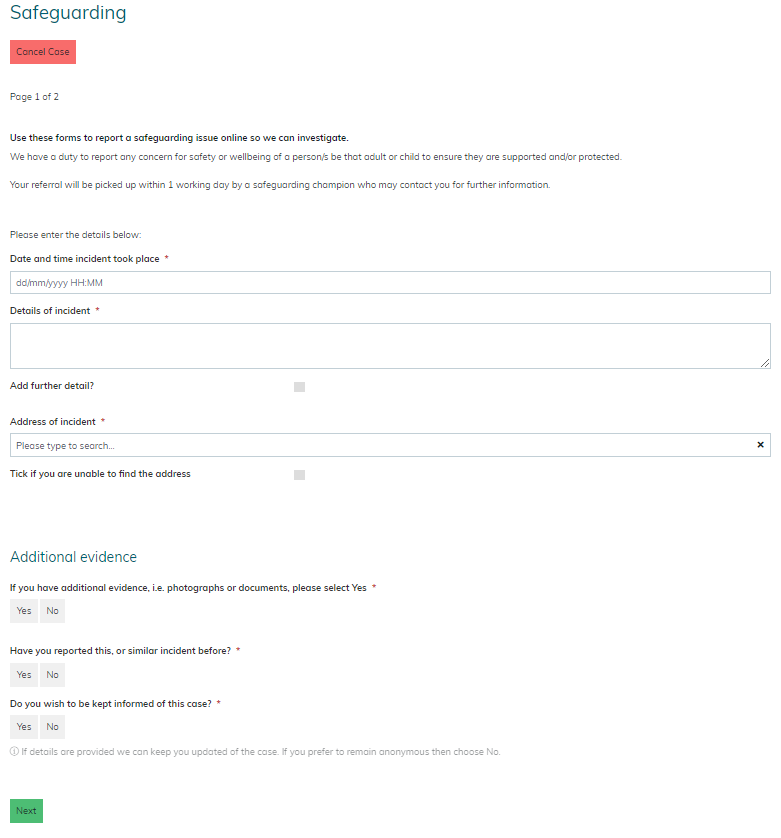Screen dimensions: 781x838
Task: Click the textarea resize handle in Details of incident
Action: (765, 363)
